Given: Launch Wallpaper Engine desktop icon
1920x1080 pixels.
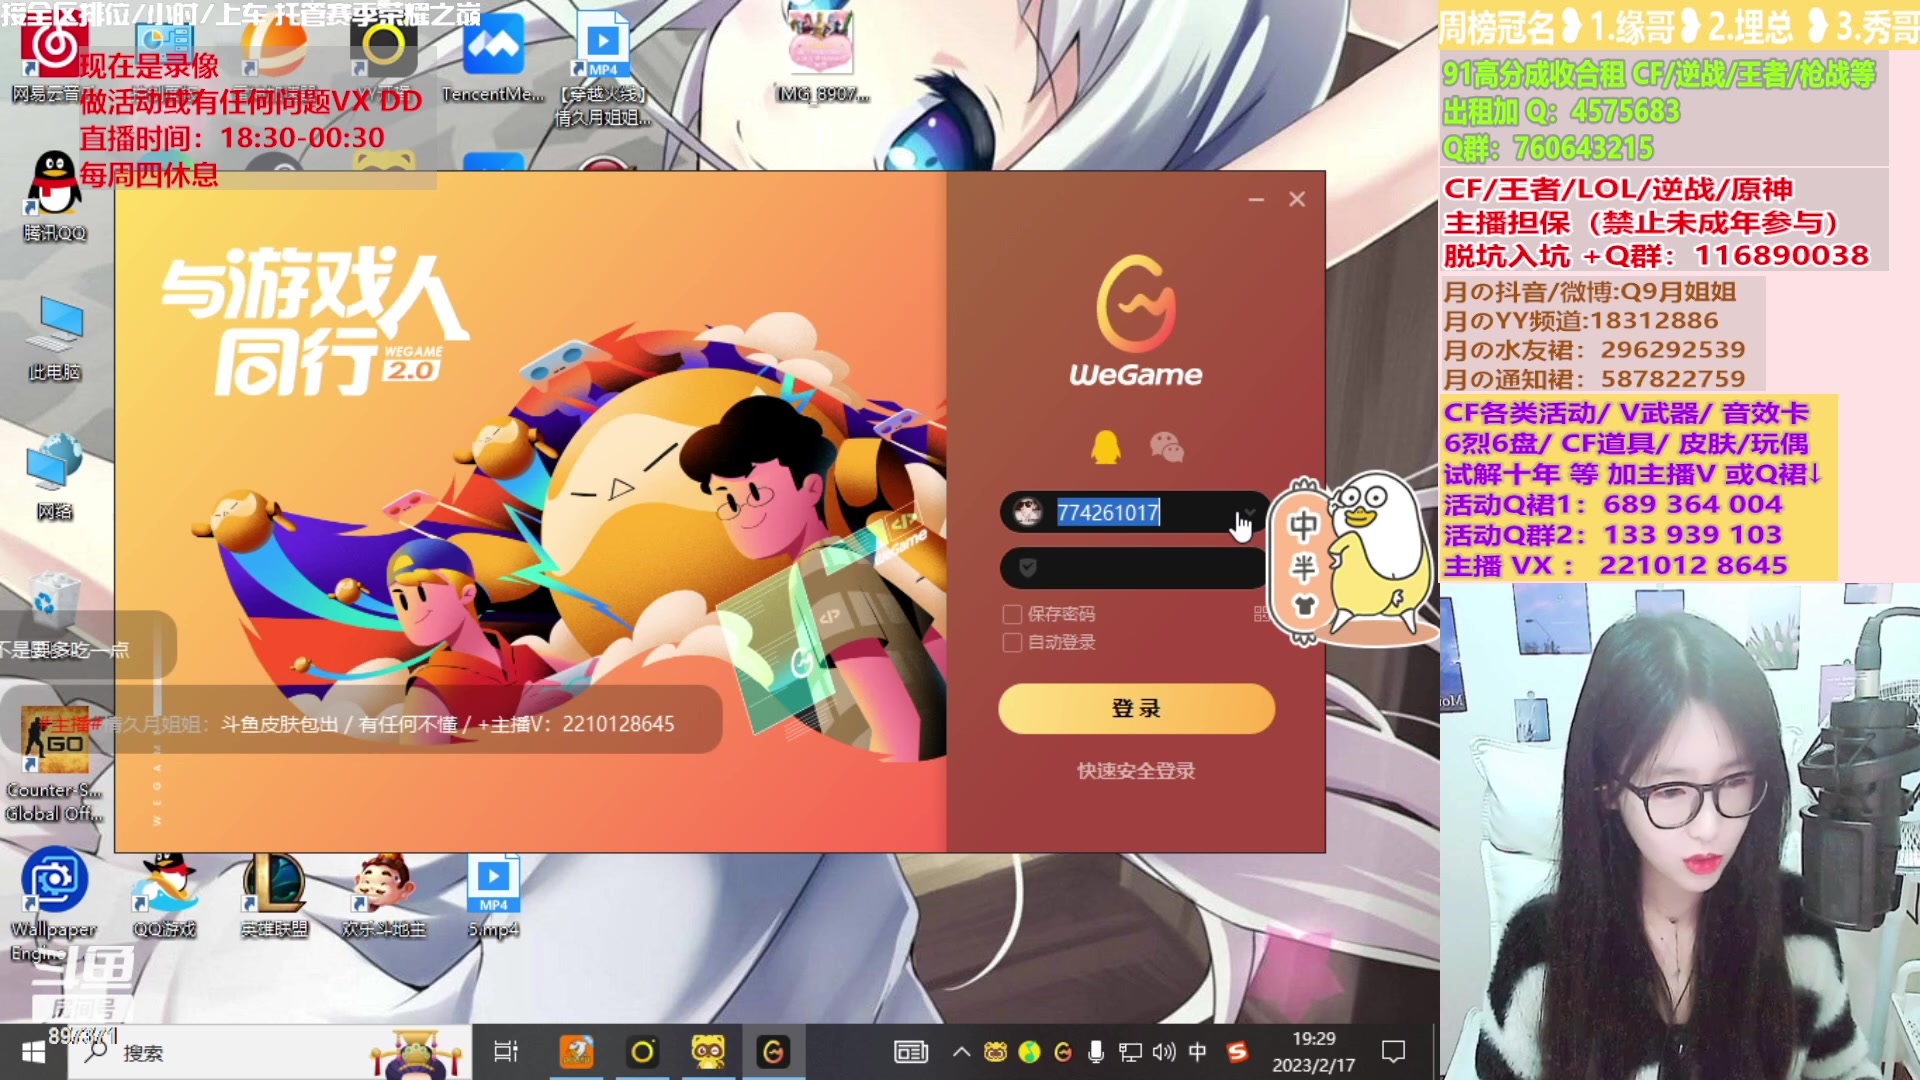Looking at the screenshot, I should pyautogui.click(x=54, y=905).
